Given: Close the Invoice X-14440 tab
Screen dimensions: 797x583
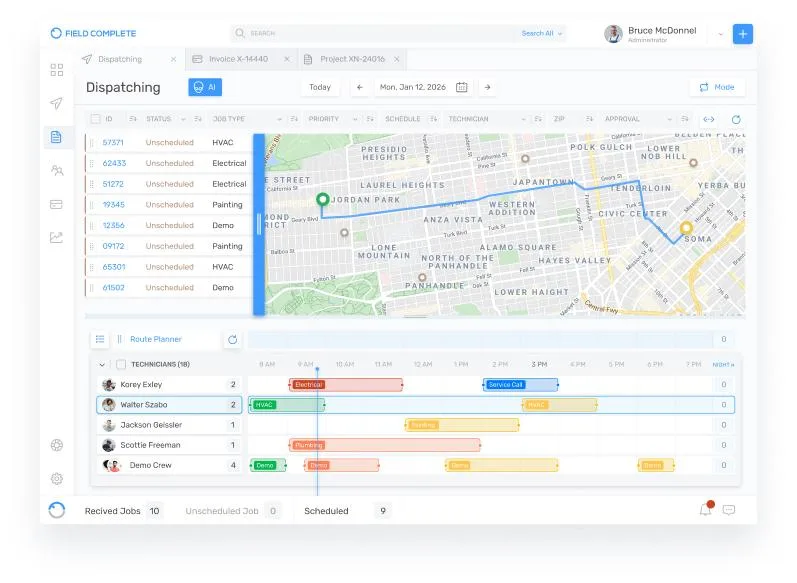Looking at the screenshot, I should point(287,59).
